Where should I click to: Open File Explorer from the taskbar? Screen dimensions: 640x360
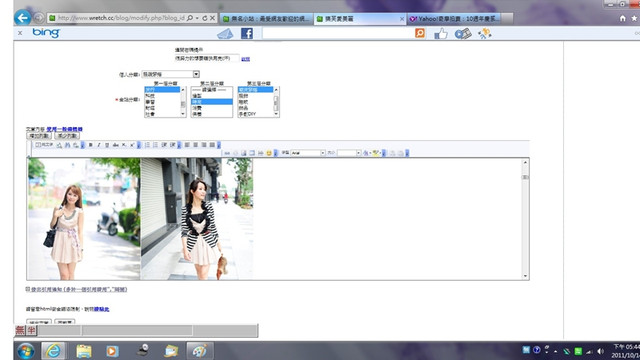83,351
